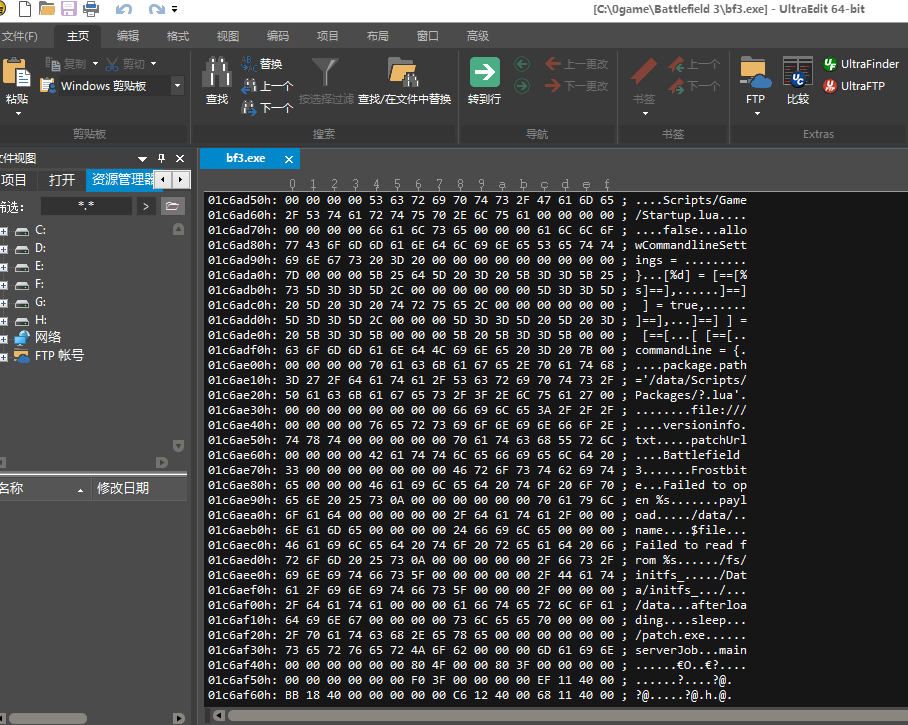Go to previous change (上一更改)

pos(577,64)
